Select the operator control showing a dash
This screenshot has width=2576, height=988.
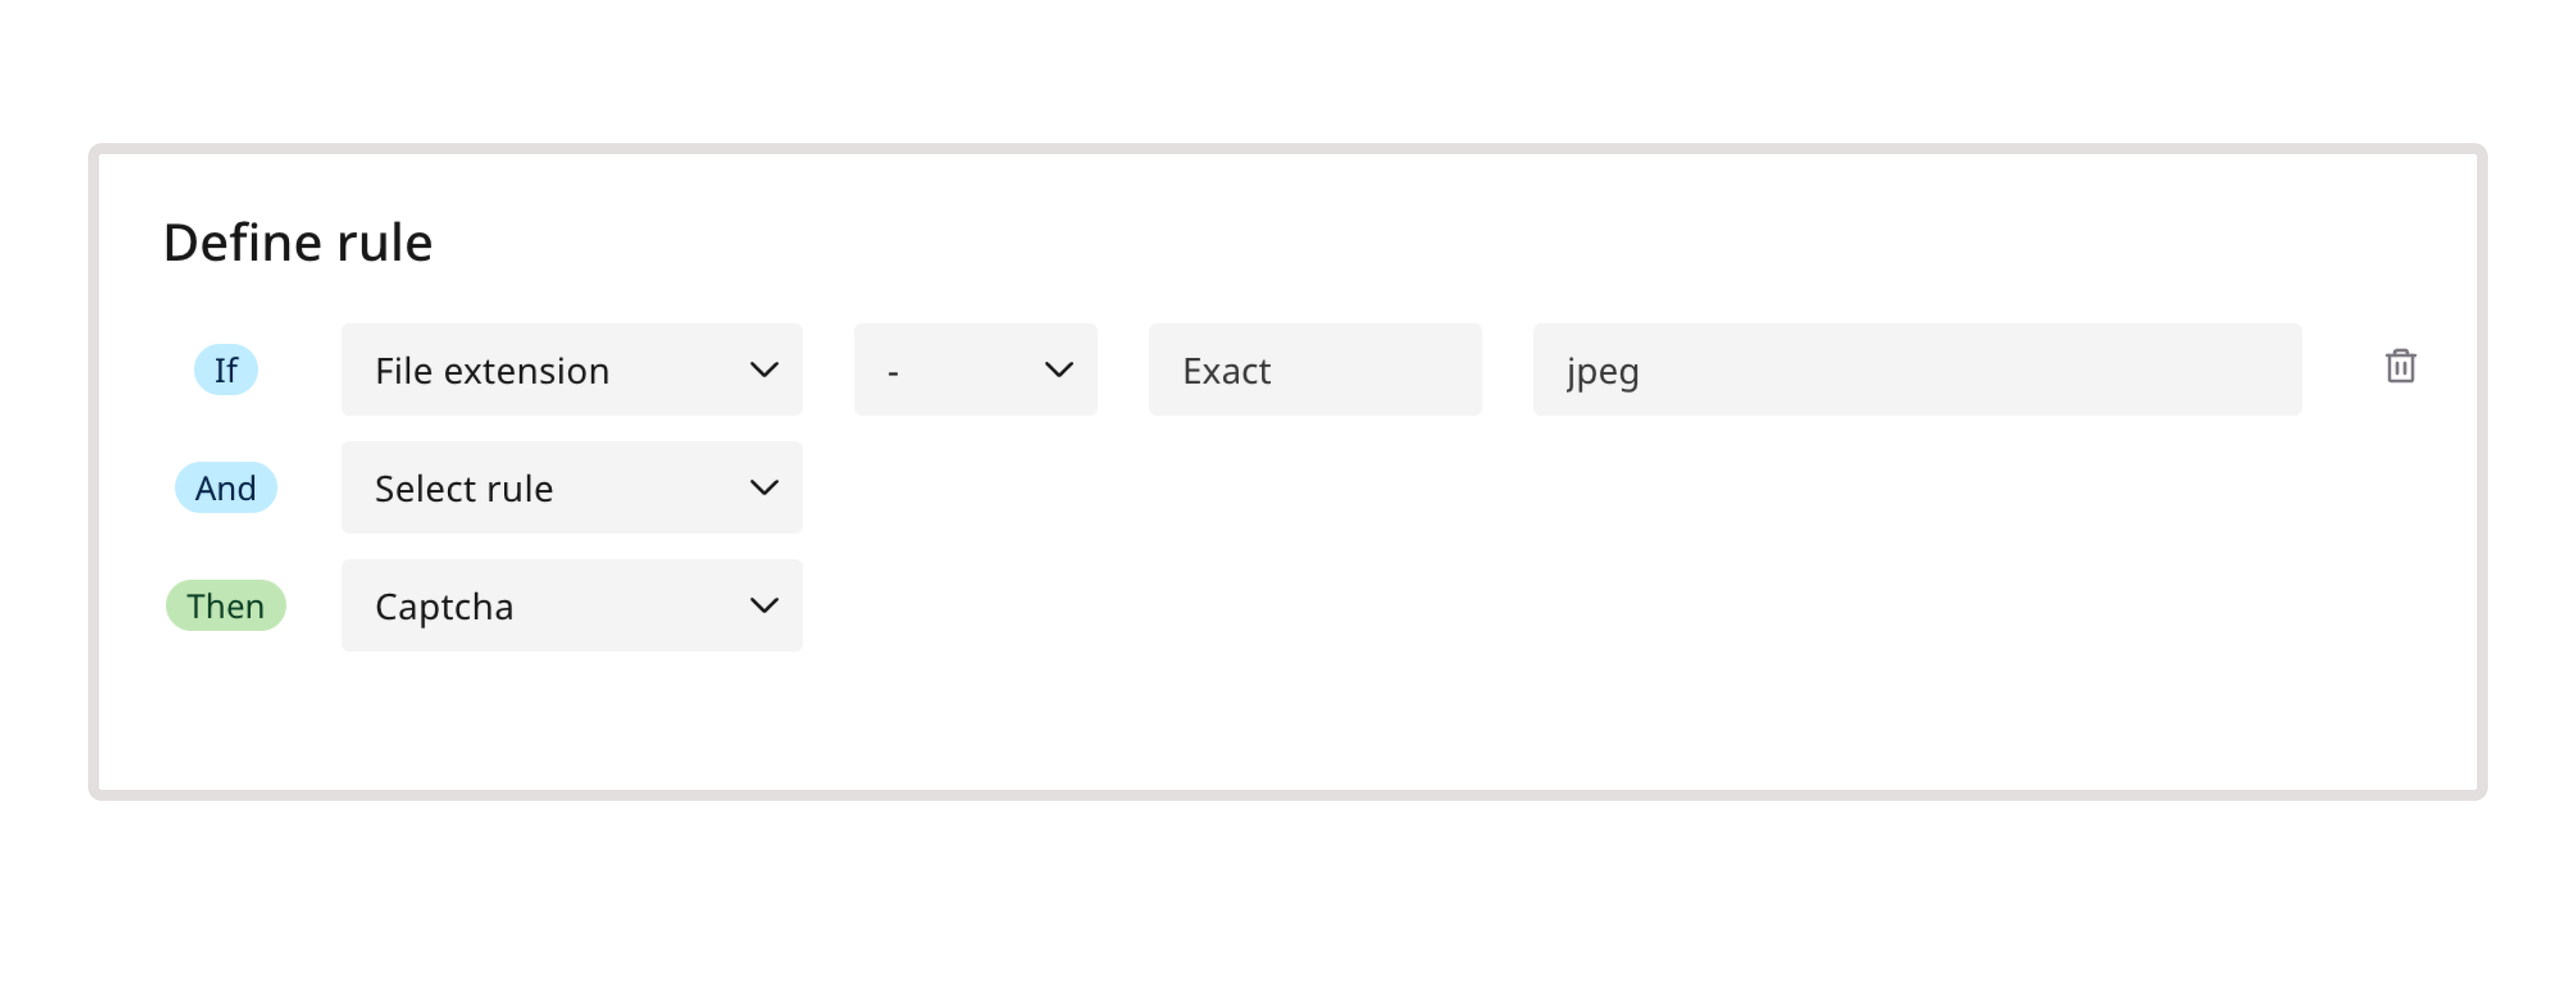[975, 369]
